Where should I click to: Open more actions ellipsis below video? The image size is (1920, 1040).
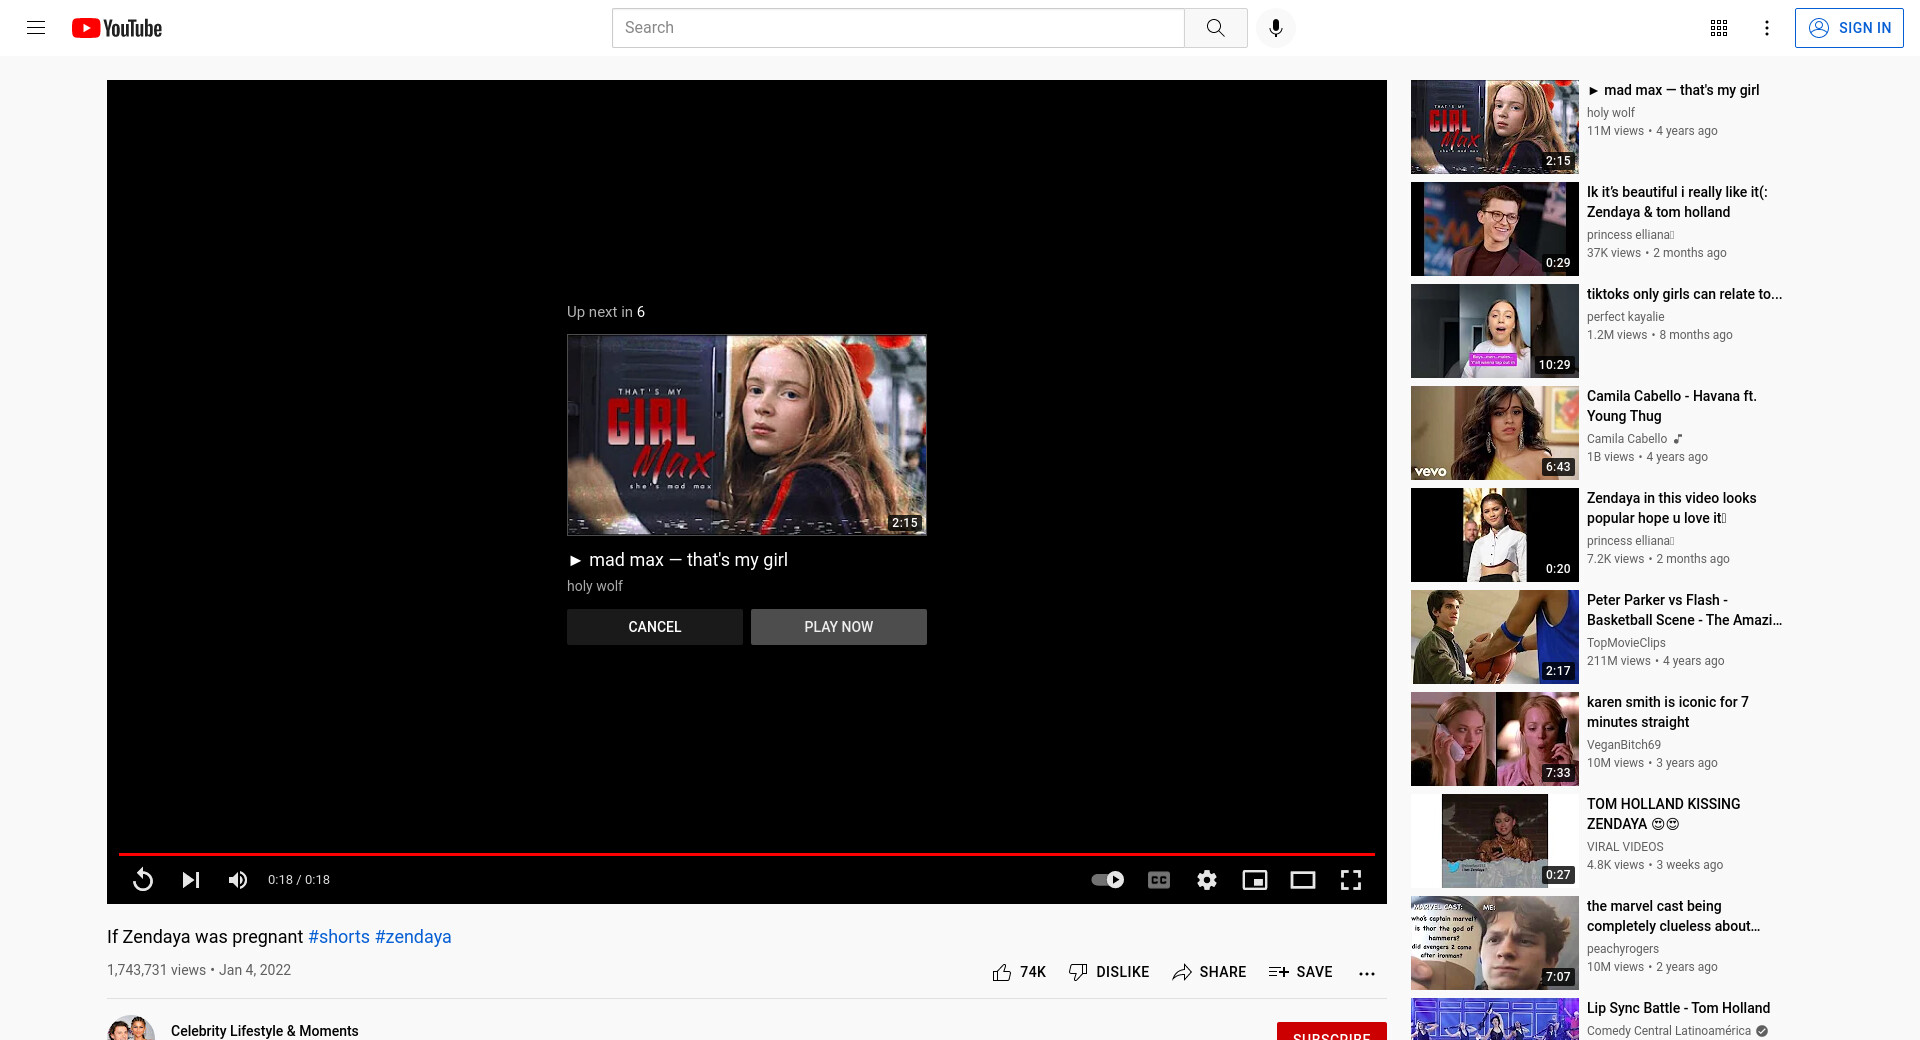pyautogui.click(x=1367, y=973)
